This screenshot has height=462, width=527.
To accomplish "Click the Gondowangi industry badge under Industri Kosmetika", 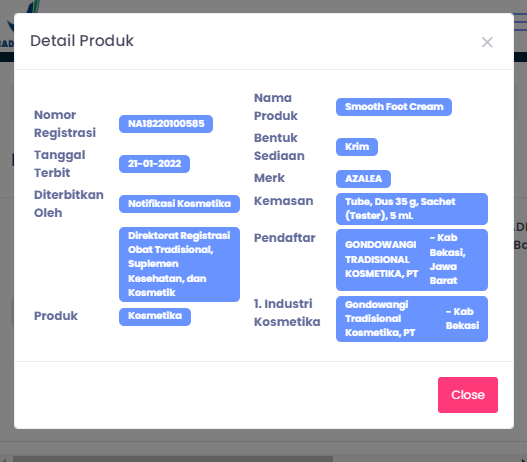I will tap(412, 319).
